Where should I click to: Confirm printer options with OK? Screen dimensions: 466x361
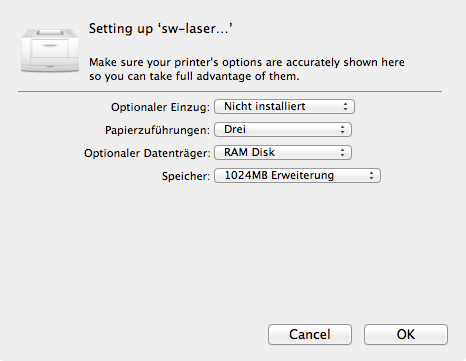pos(406,334)
